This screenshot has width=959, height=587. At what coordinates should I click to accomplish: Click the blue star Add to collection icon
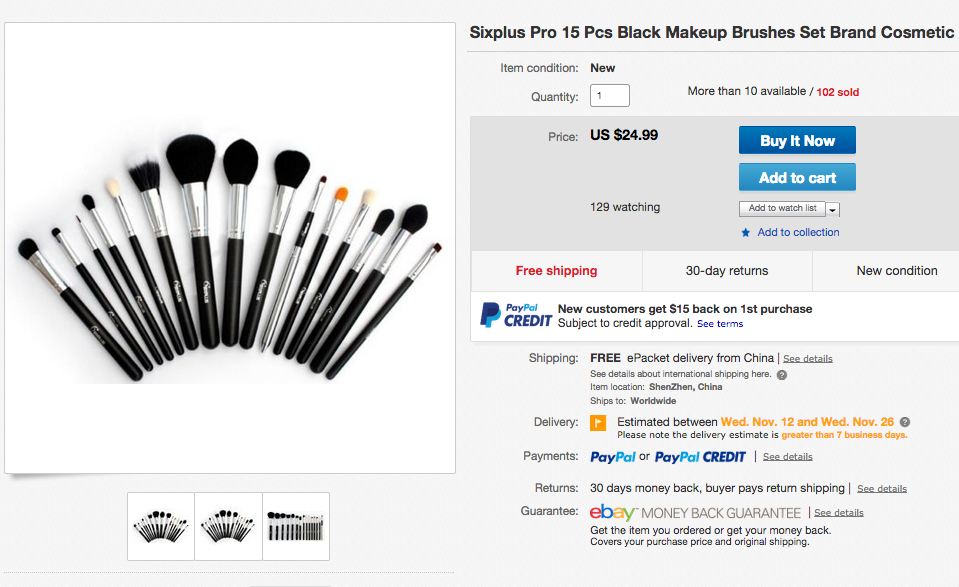pos(745,233)
